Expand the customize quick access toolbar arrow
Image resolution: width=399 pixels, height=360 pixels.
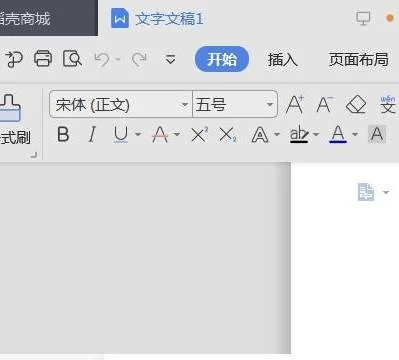tap(170, 59)
